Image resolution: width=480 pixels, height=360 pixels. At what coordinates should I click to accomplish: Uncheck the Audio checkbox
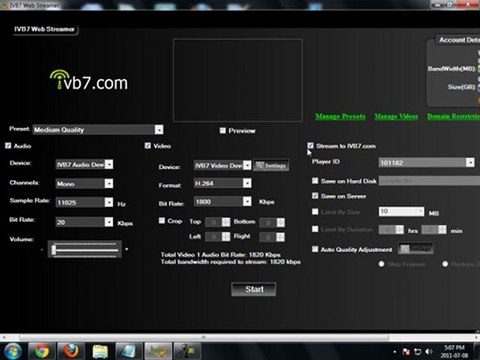[8, 146]
